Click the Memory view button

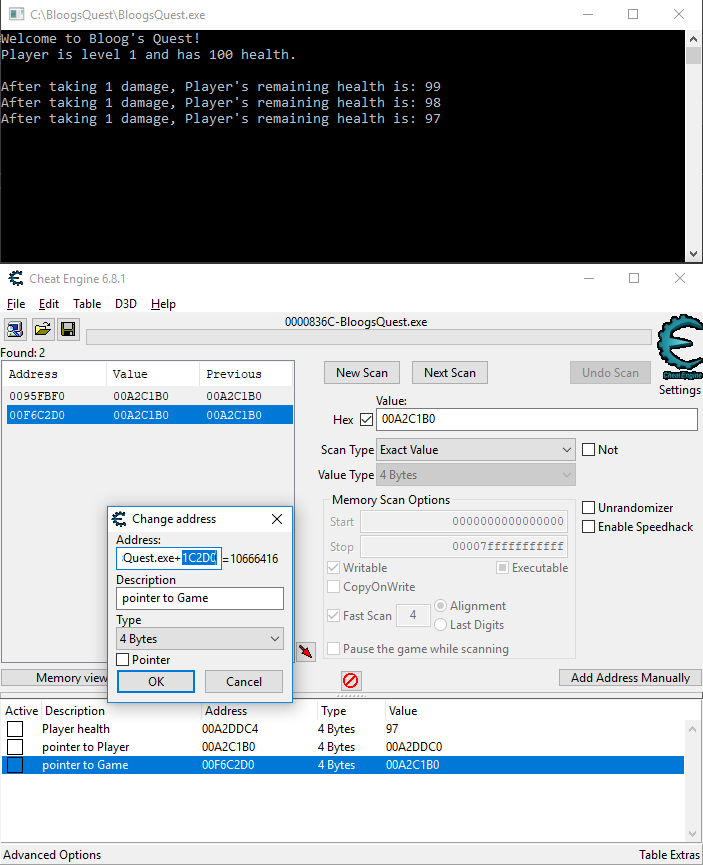coord(55,677)
